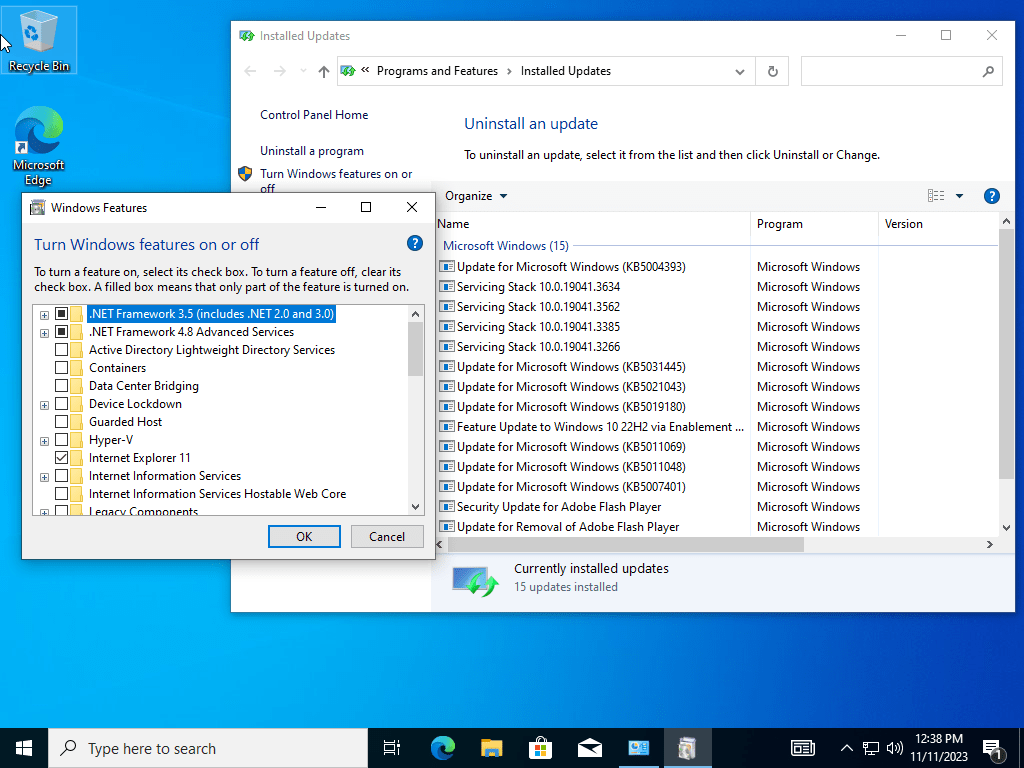Click the help icon in Windows Features
Screen dimensions: 1024x768
pyautogui.click(x=414, y=244)
